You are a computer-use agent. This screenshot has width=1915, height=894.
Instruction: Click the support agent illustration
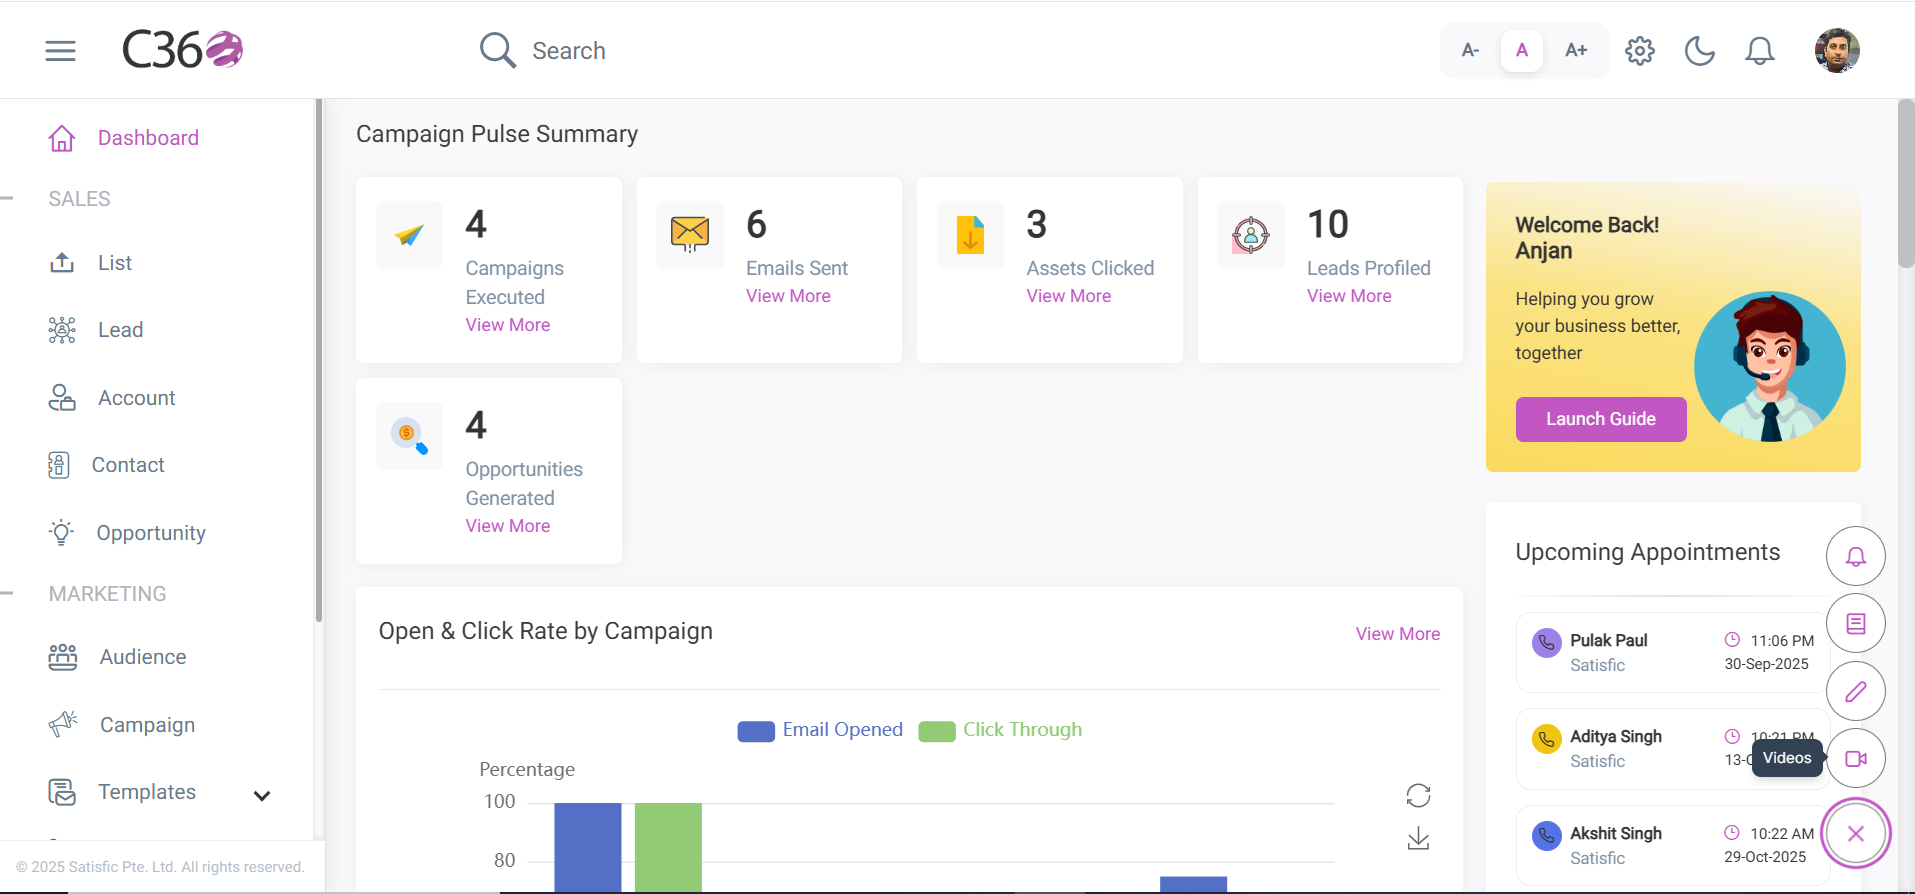(1770, 367)
